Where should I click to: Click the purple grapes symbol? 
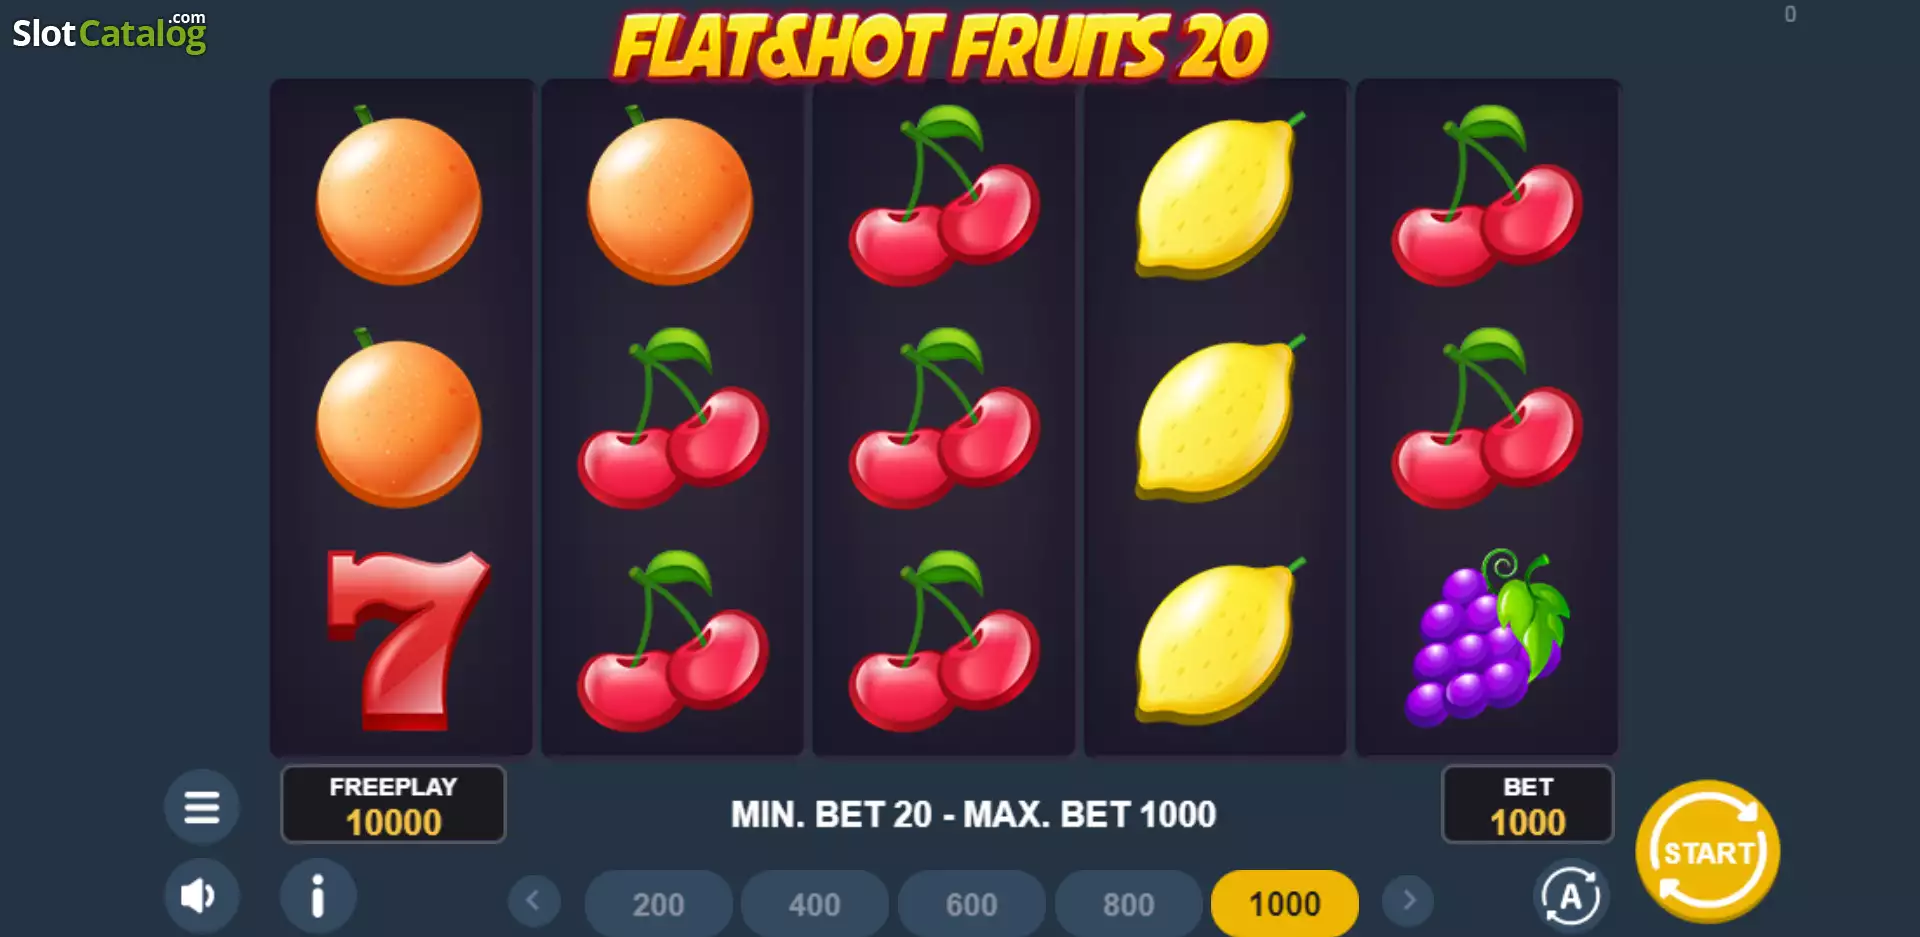coord(1488,637)
